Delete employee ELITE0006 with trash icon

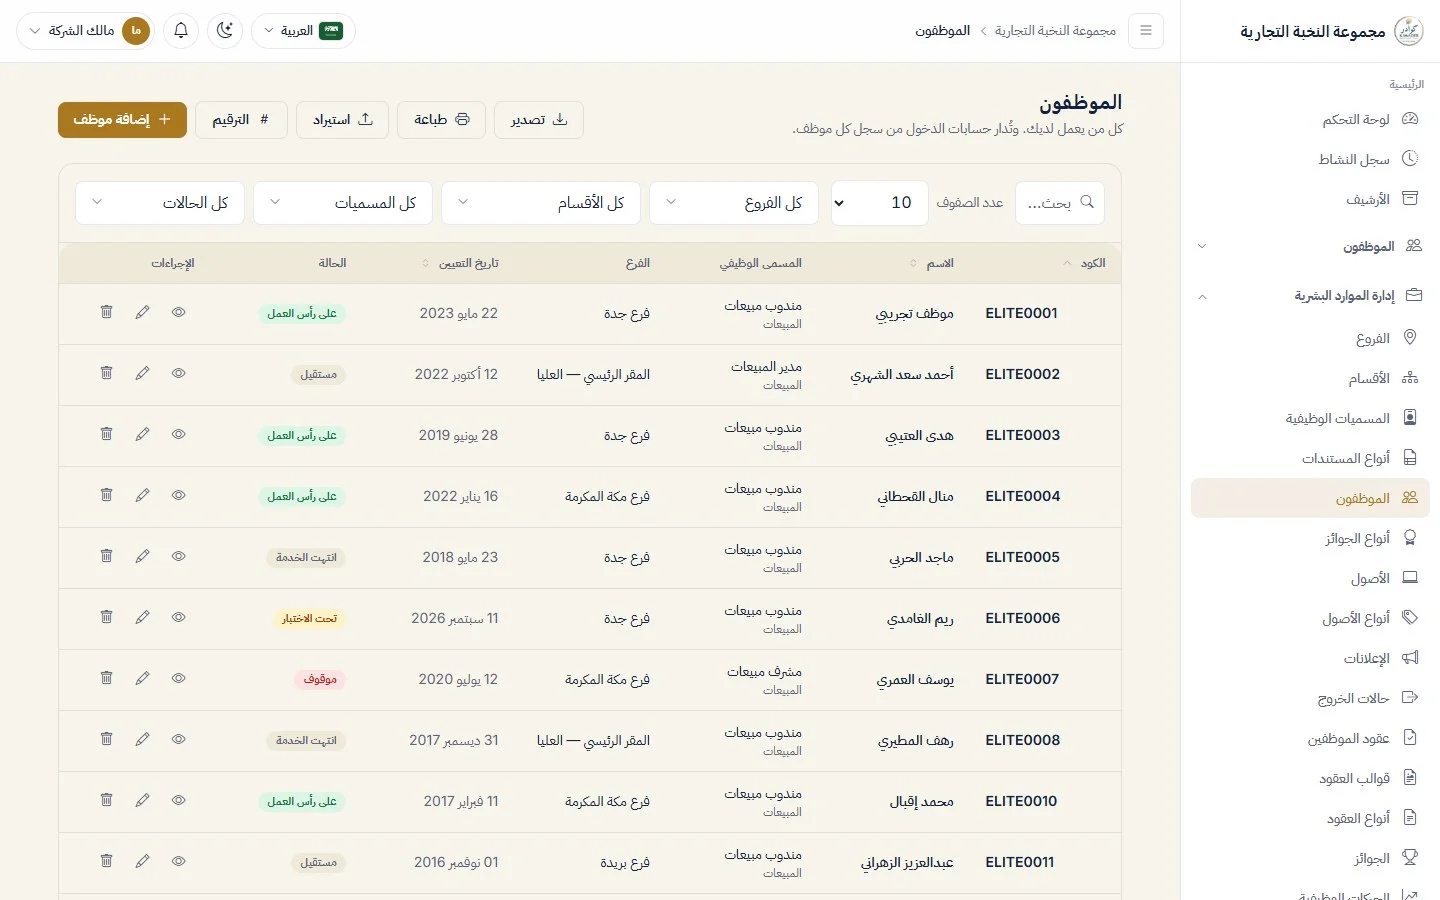[x=106, y=617]
